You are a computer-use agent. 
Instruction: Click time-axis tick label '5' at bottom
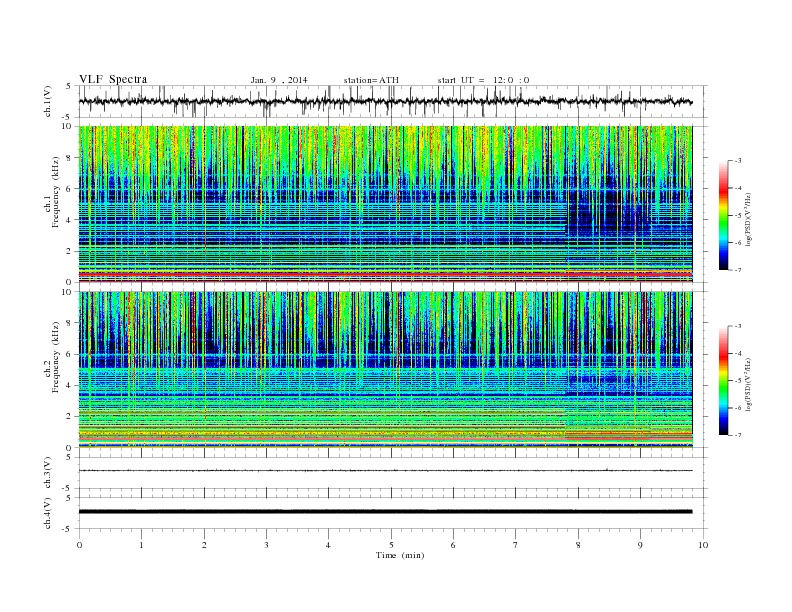(x=391, y=545)
